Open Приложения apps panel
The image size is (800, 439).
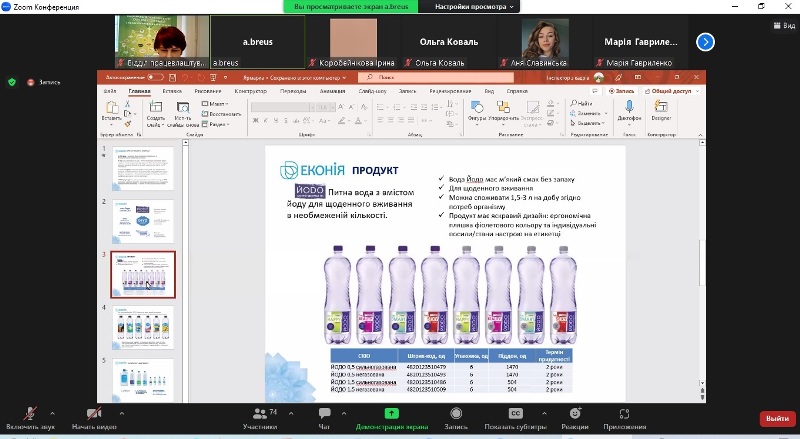point(624,418)
